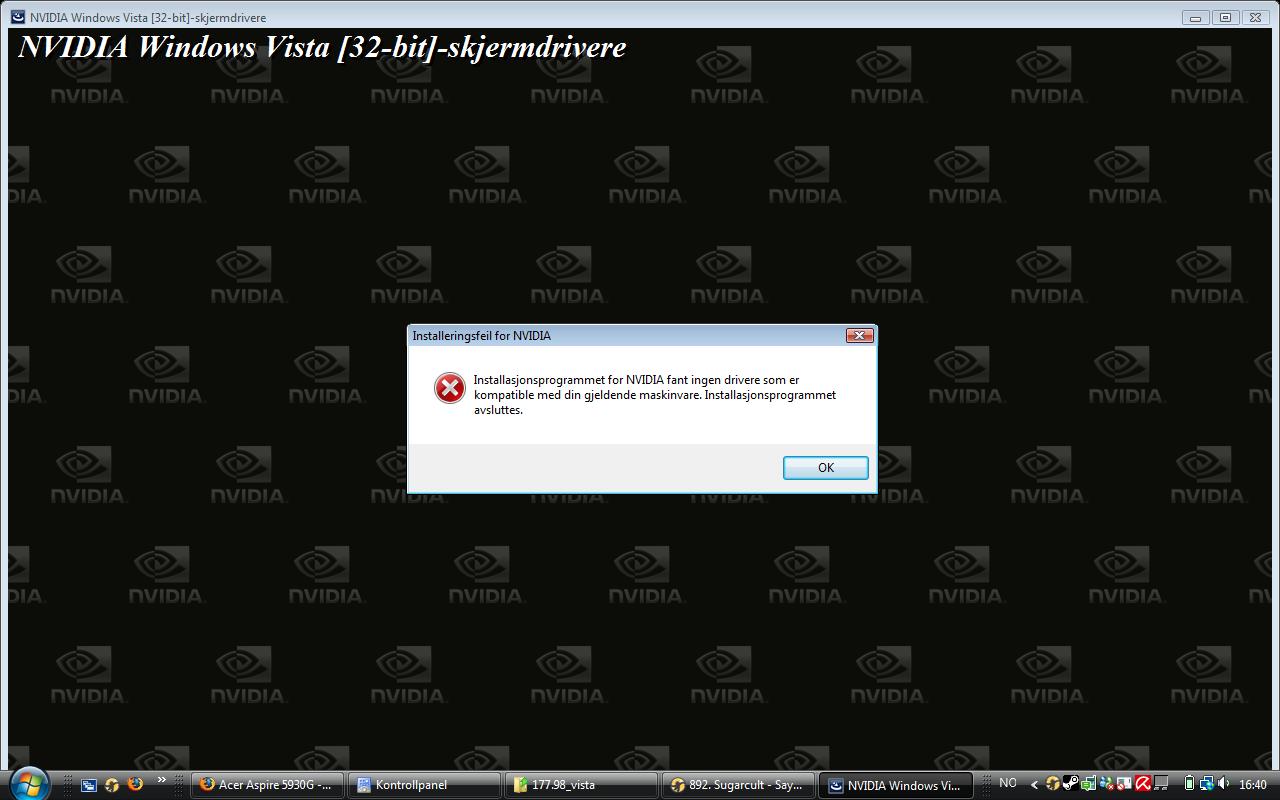Click OK in the NVIDIA error dialog
Screen dimensions: 1280x800
(825, 467)
